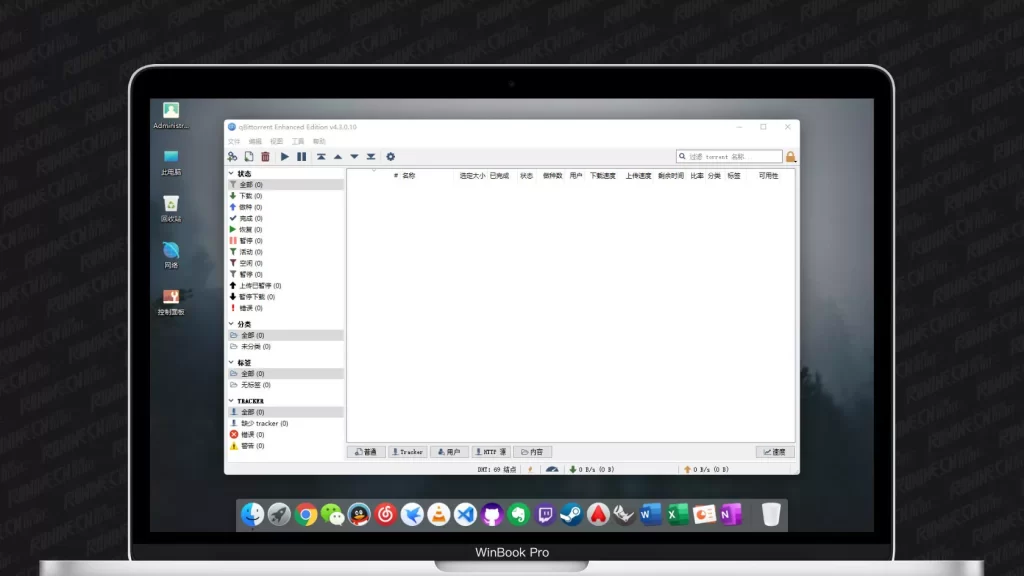Open Google Chrome from the dock
Screen dimensions: 1024x576
pyautogui.click(x=306, y=515)
